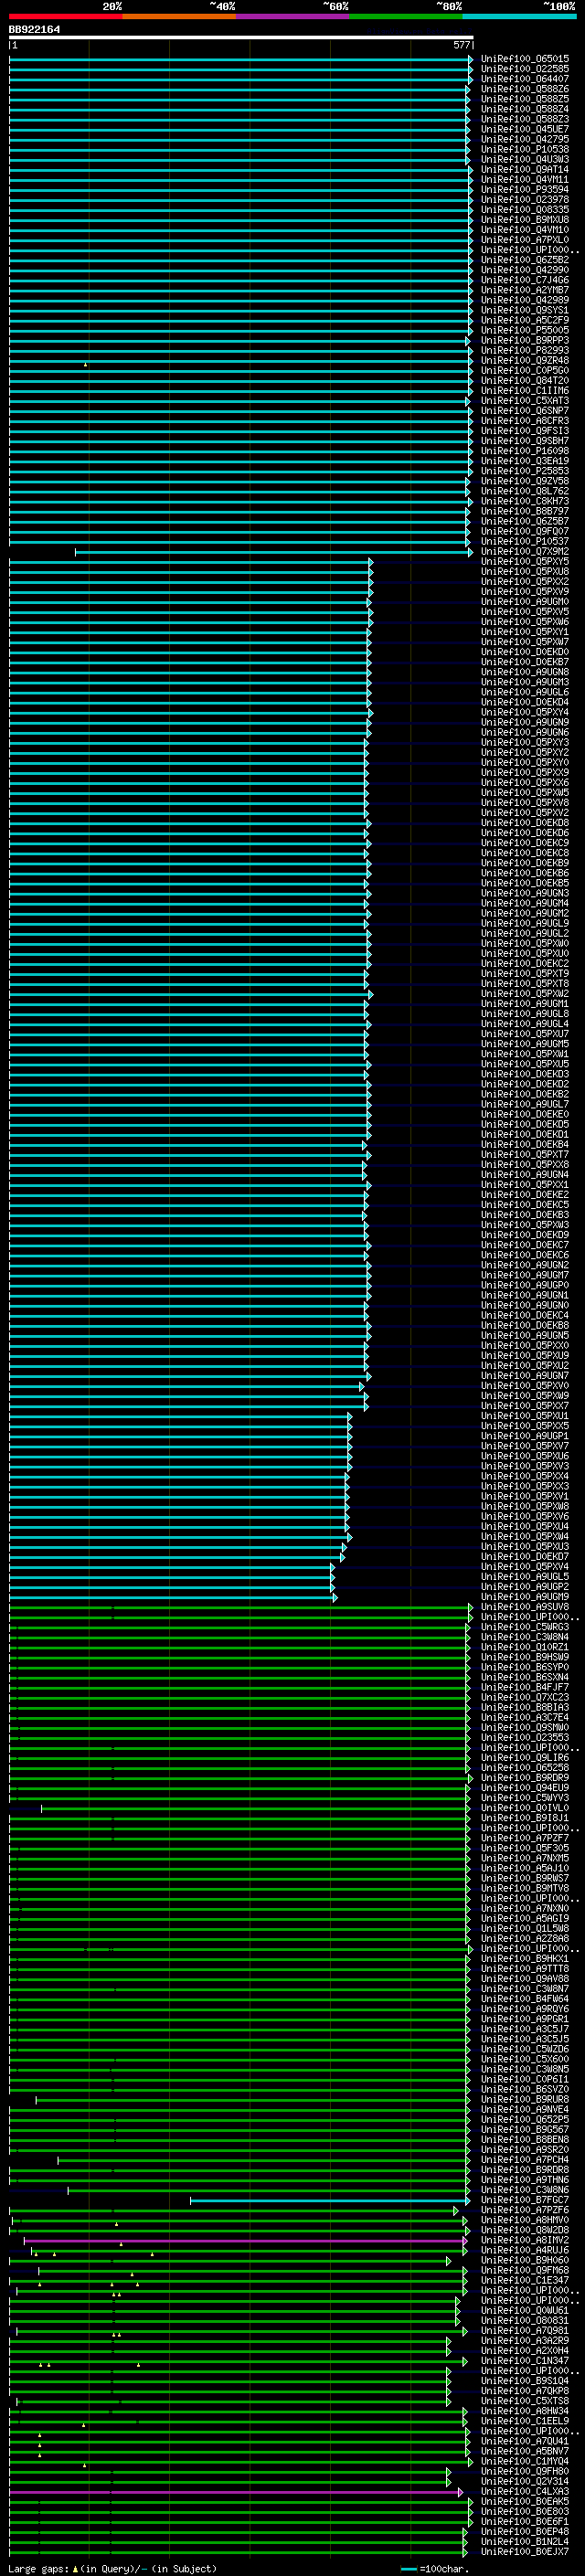
Task: Click the green ~80% identity legend segment
Action: click(406, 16)
